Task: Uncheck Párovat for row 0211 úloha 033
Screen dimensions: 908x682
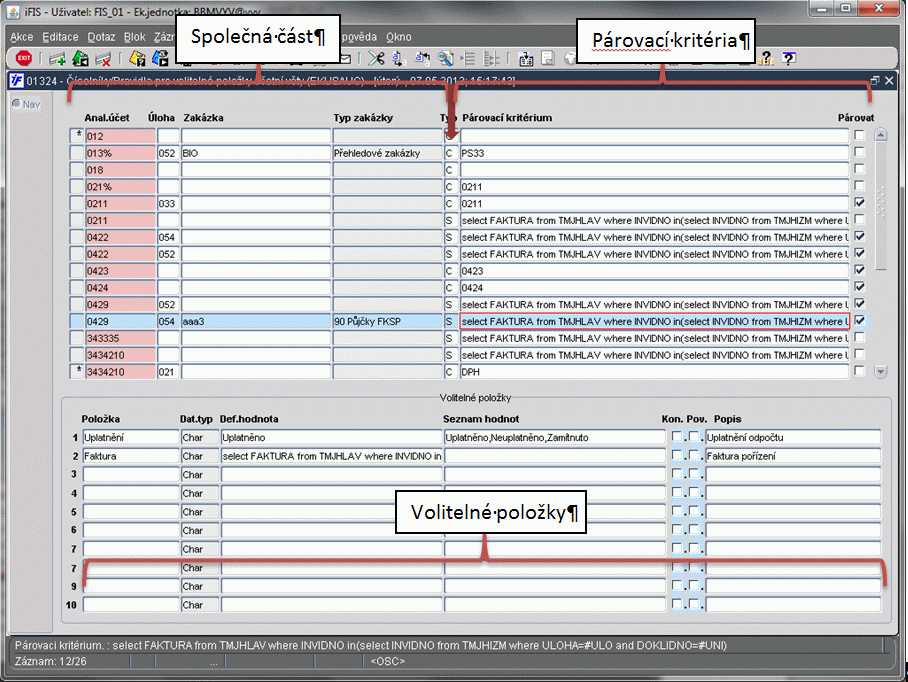Action: pyautogui.click(x=859, y=203)
